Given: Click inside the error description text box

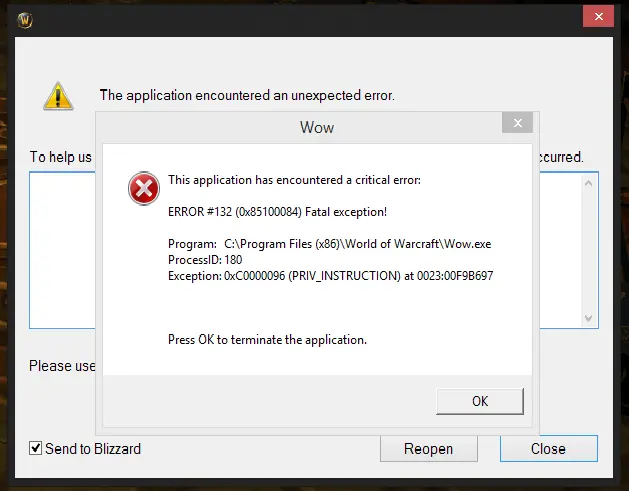Looking at the screenshot, I should point(62,250).
